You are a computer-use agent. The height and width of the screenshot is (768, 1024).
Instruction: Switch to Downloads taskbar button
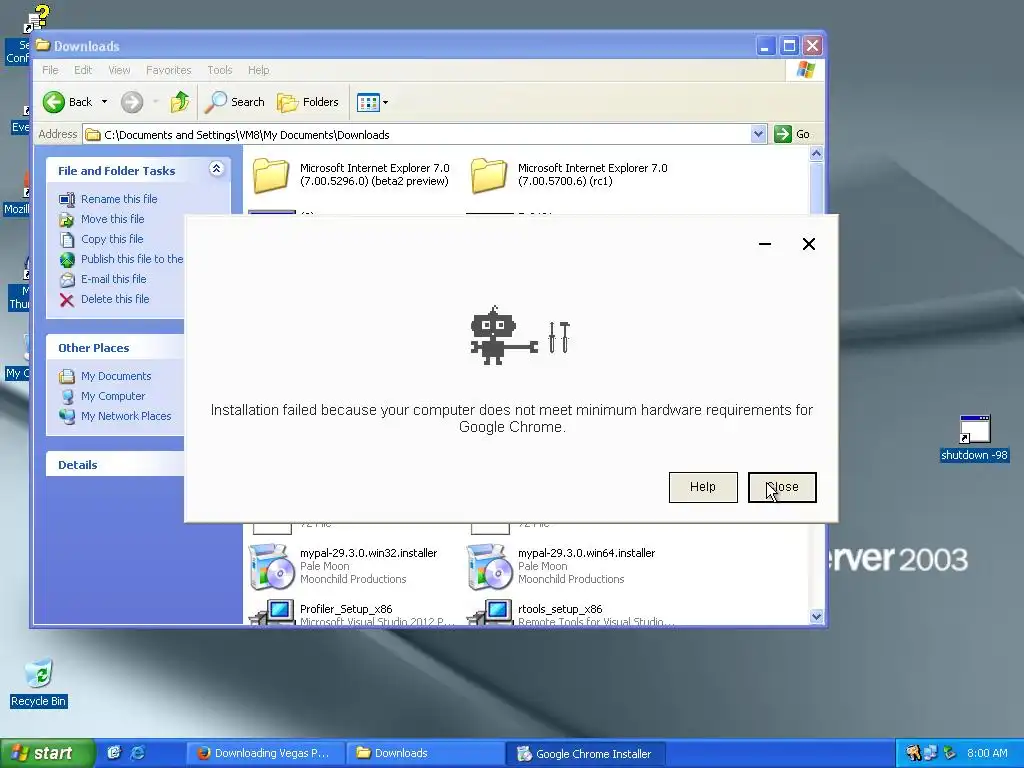coord(425,754)
